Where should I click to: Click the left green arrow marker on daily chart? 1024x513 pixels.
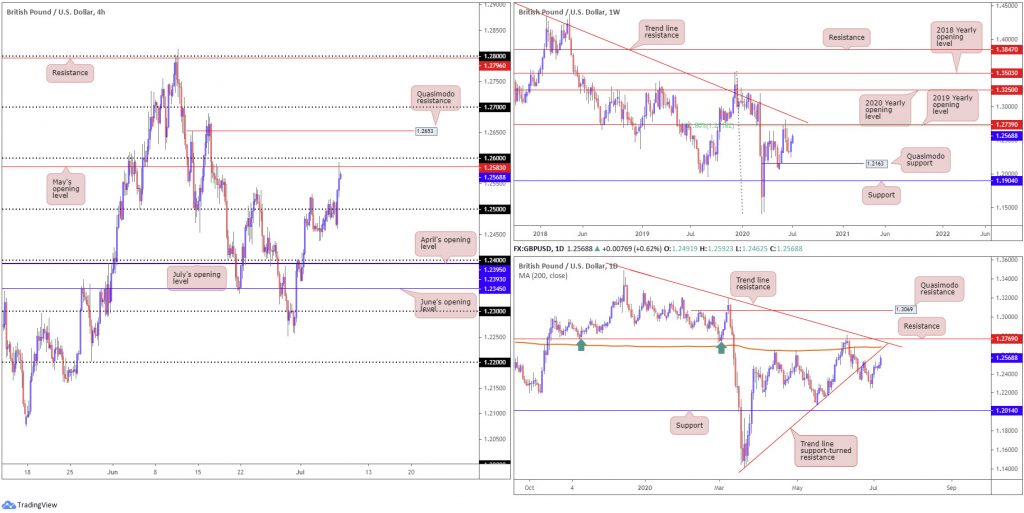(581, 345)
